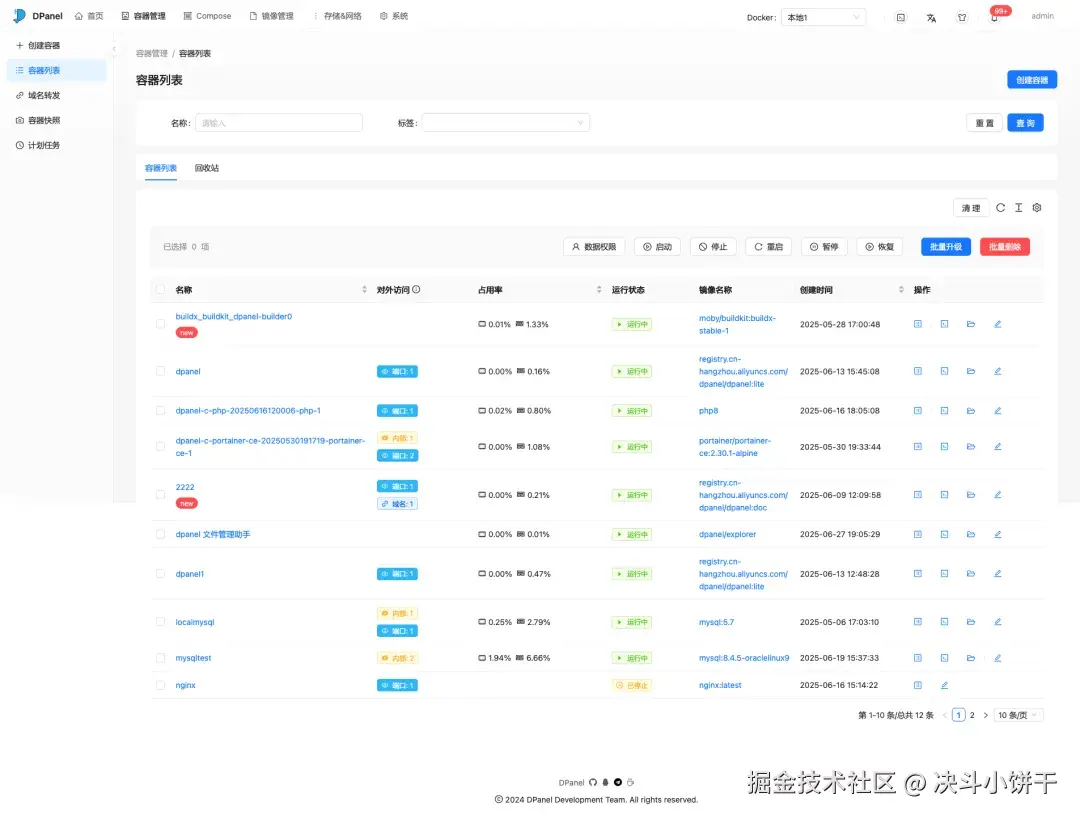Open console icon for mysqltest row
Screen dimensions: 1080x819
944,658
